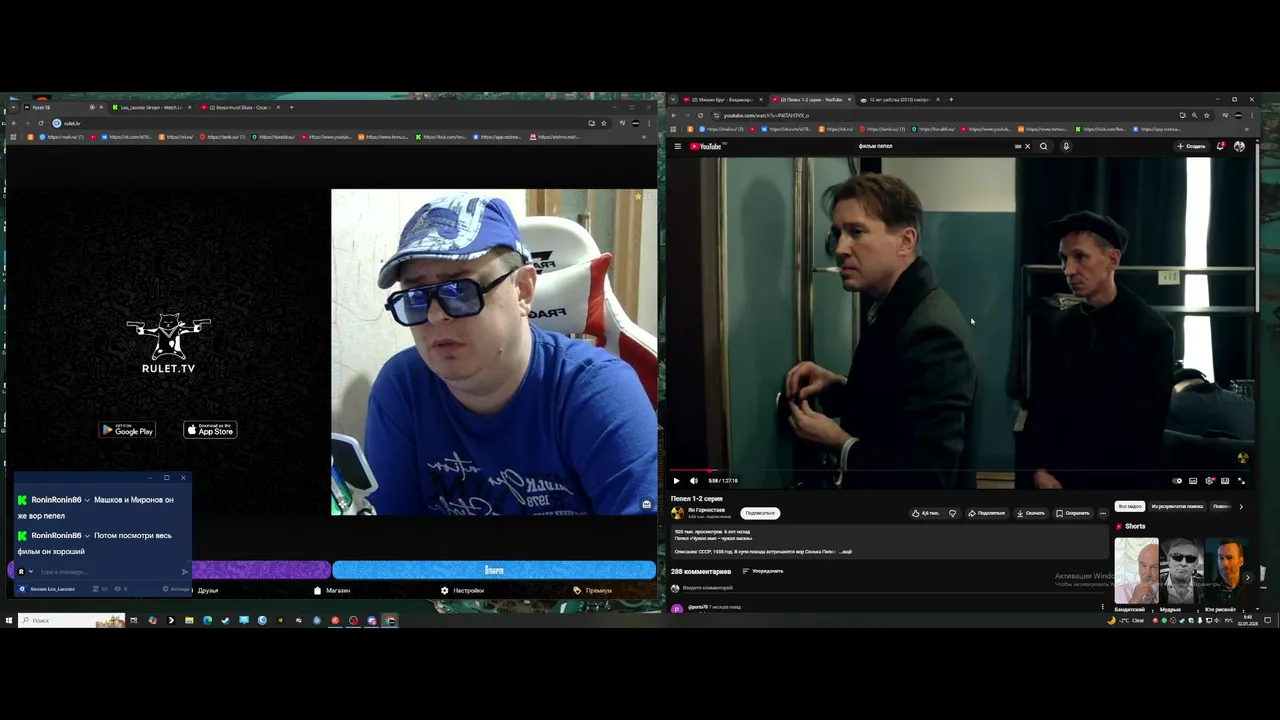
Task: Open Windows Start menu
Action: (9, 620)
